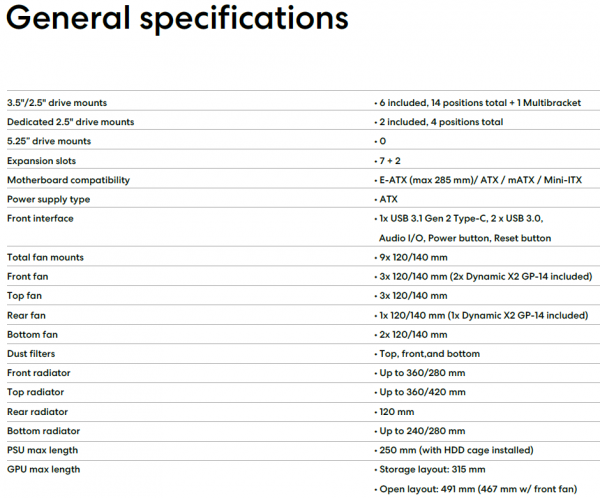Select the Rear radiator 120 mm value
This screenshot has width=600, height=498.
pyautogui.click(x=396, y=412)
